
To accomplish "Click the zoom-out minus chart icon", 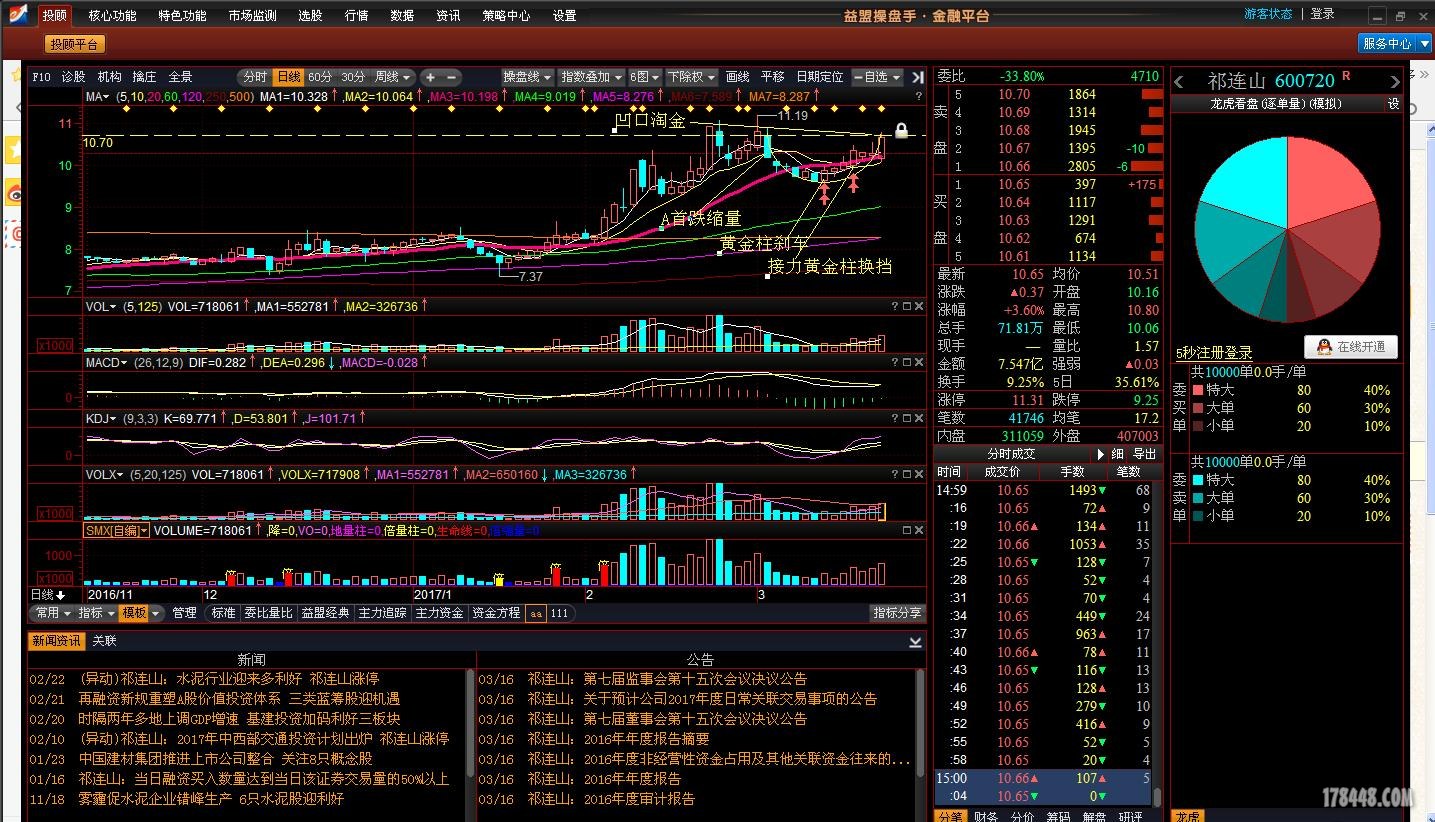I will 451,77.
